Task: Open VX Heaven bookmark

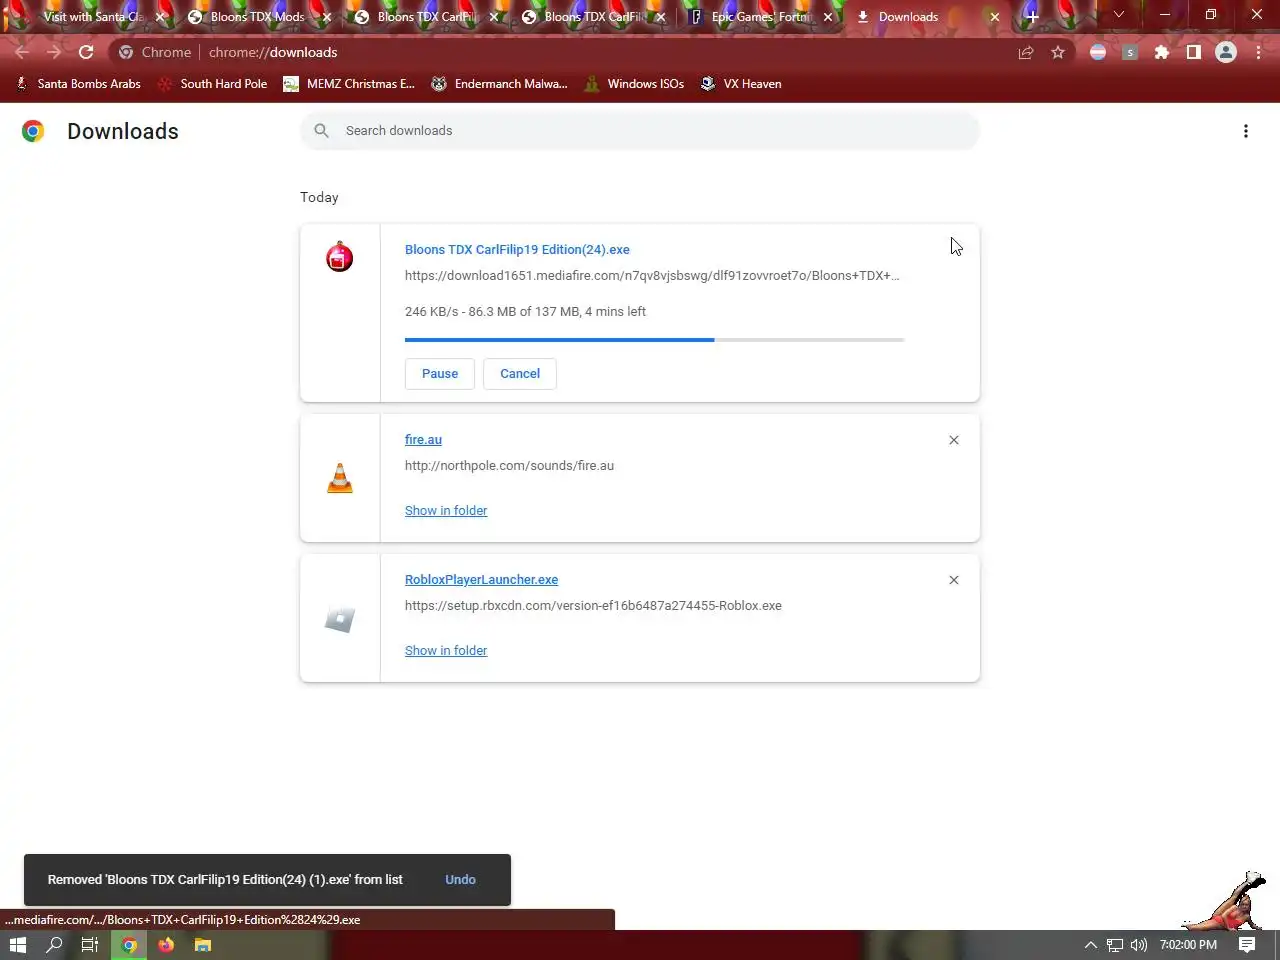Action: [x=741, y=84]
